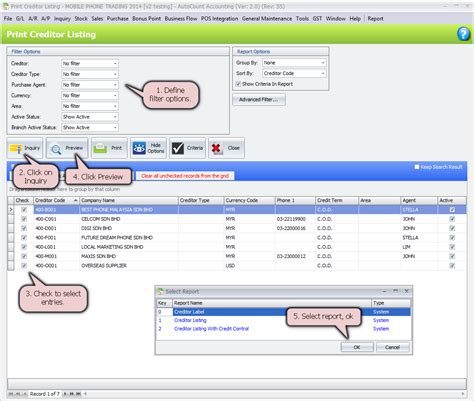
Task: Open the A/P menu
Action: pyautogui.click(x=46, y=19)
